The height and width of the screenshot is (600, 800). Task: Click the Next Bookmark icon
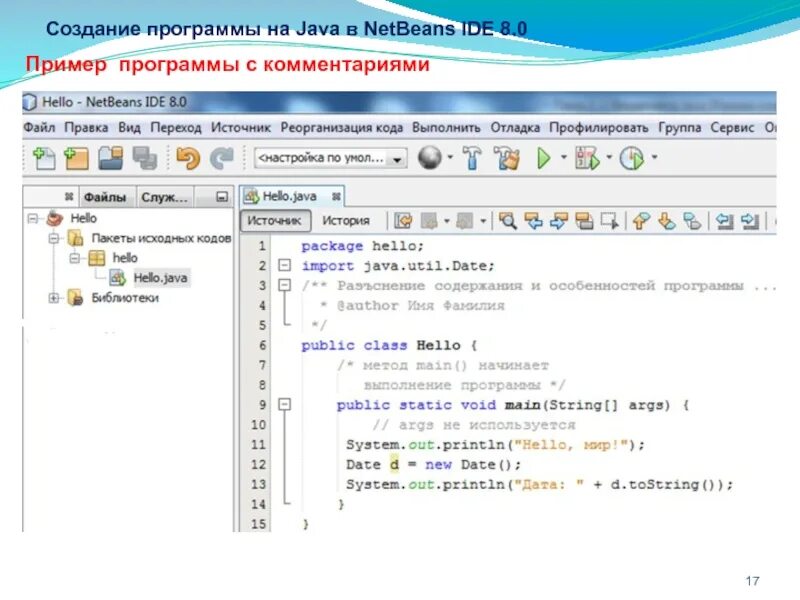coord(667,221)
